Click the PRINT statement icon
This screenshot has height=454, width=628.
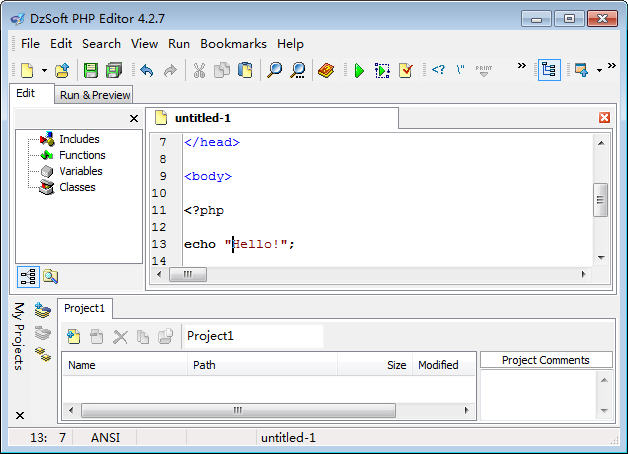[484, 70]
